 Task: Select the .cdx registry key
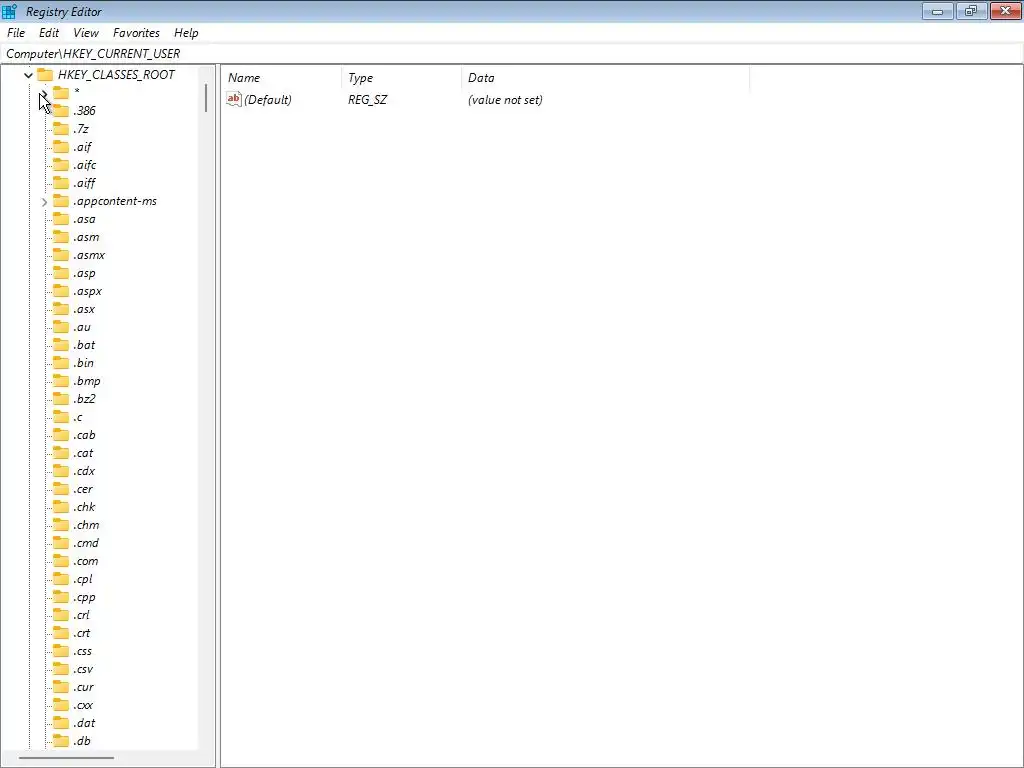pyautogui.click(x=84, y=471)
